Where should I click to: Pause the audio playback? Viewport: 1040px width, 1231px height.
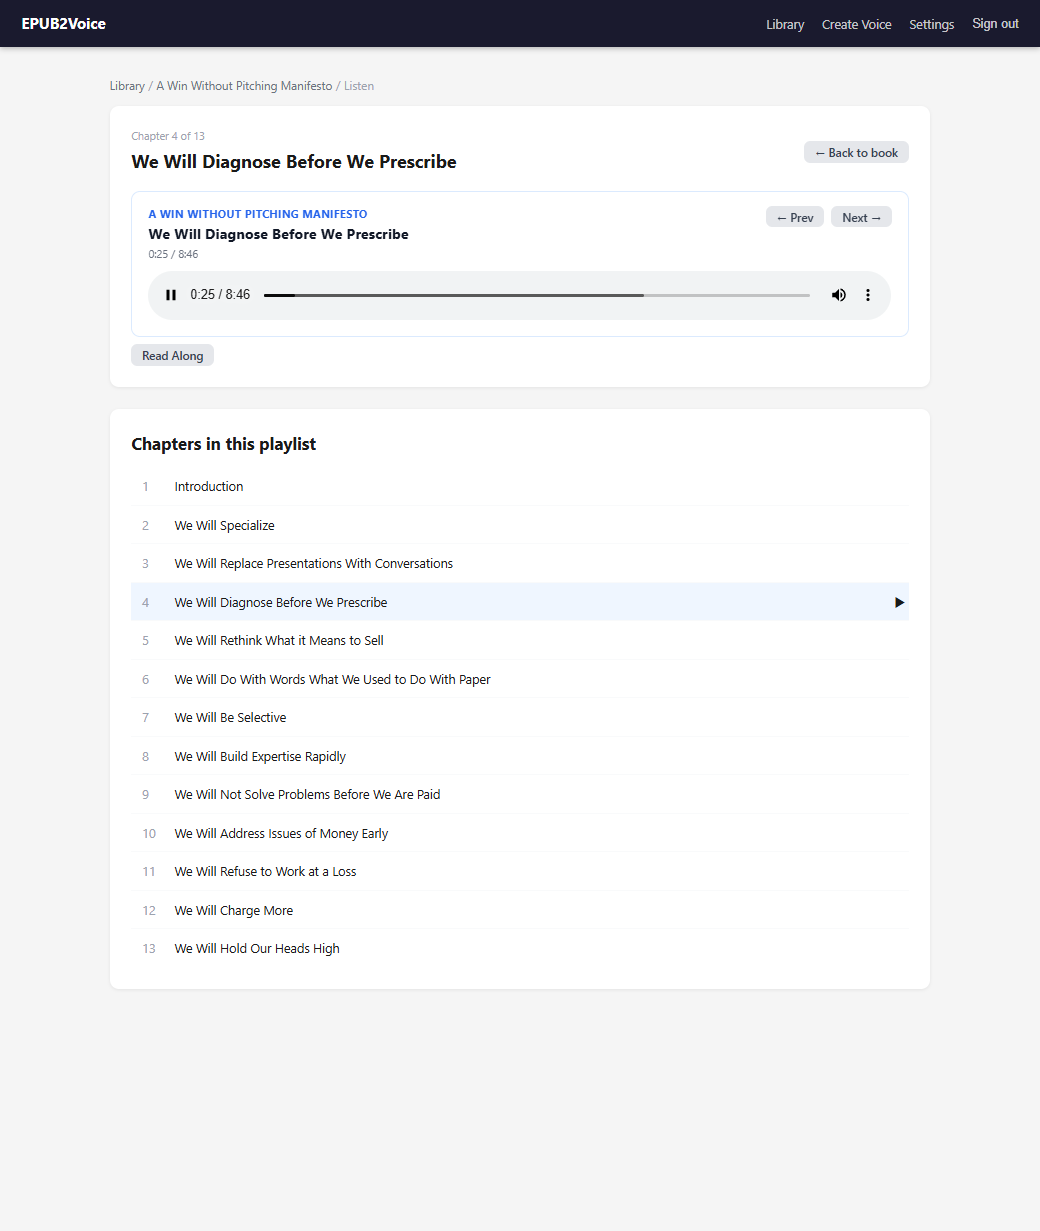pos(171,295)
